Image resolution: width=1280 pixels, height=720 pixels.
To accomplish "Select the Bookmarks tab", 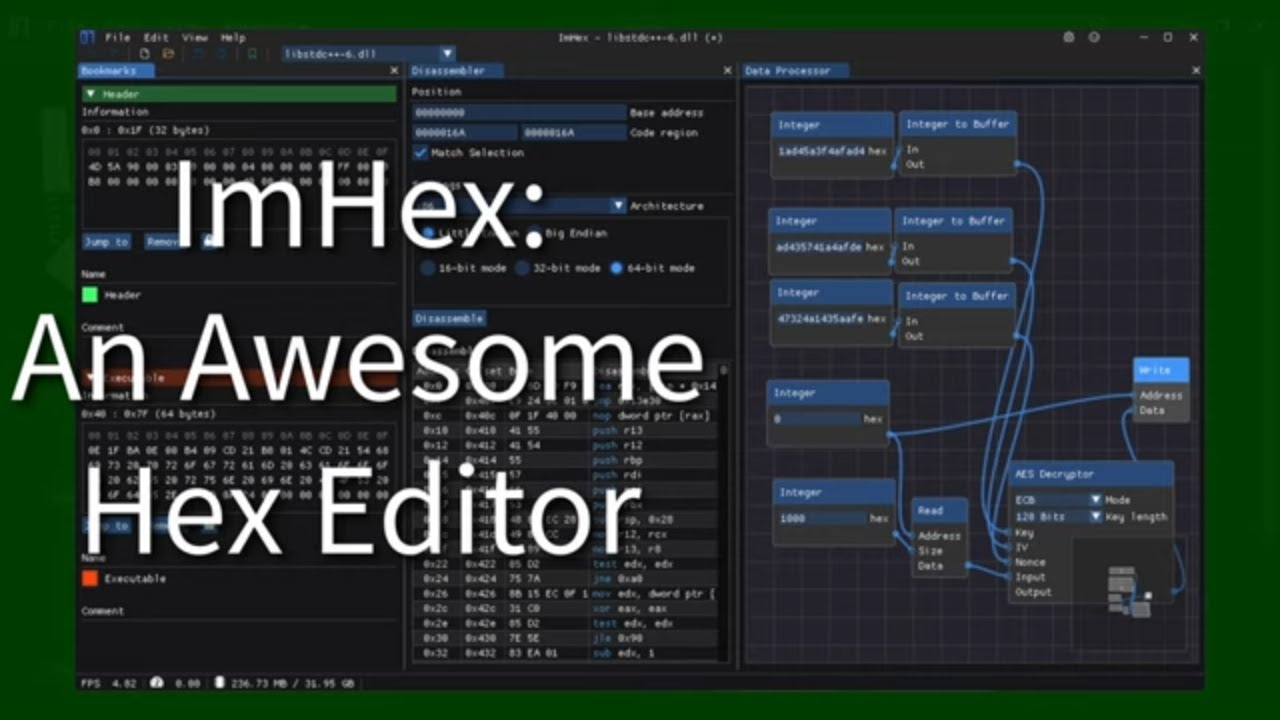I will click(x=115, y=71).
